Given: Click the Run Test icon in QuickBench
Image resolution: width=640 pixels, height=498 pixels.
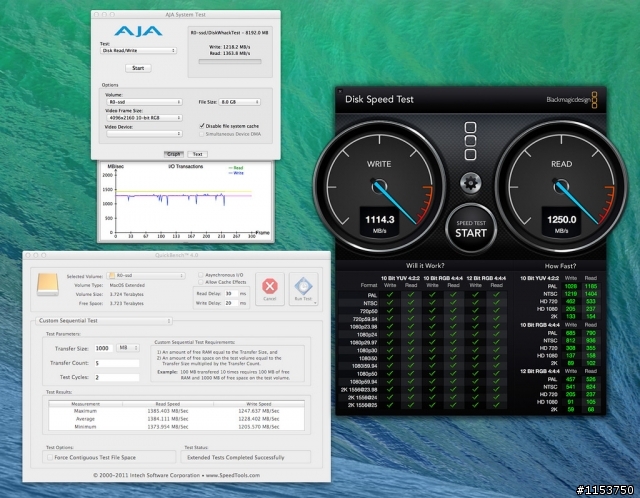Looking at the screenshot, I should coord(303,289).
